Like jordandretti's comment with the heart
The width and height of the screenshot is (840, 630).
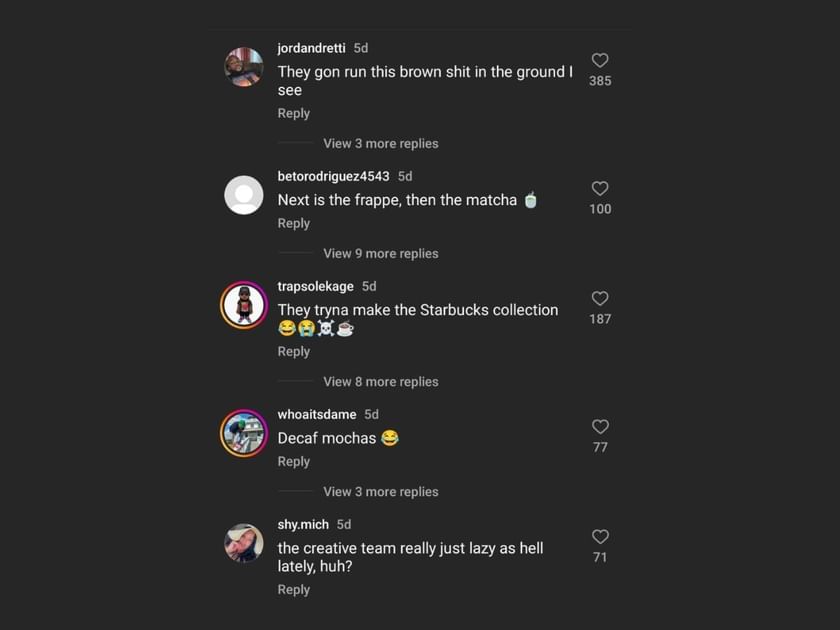[600, 61]
